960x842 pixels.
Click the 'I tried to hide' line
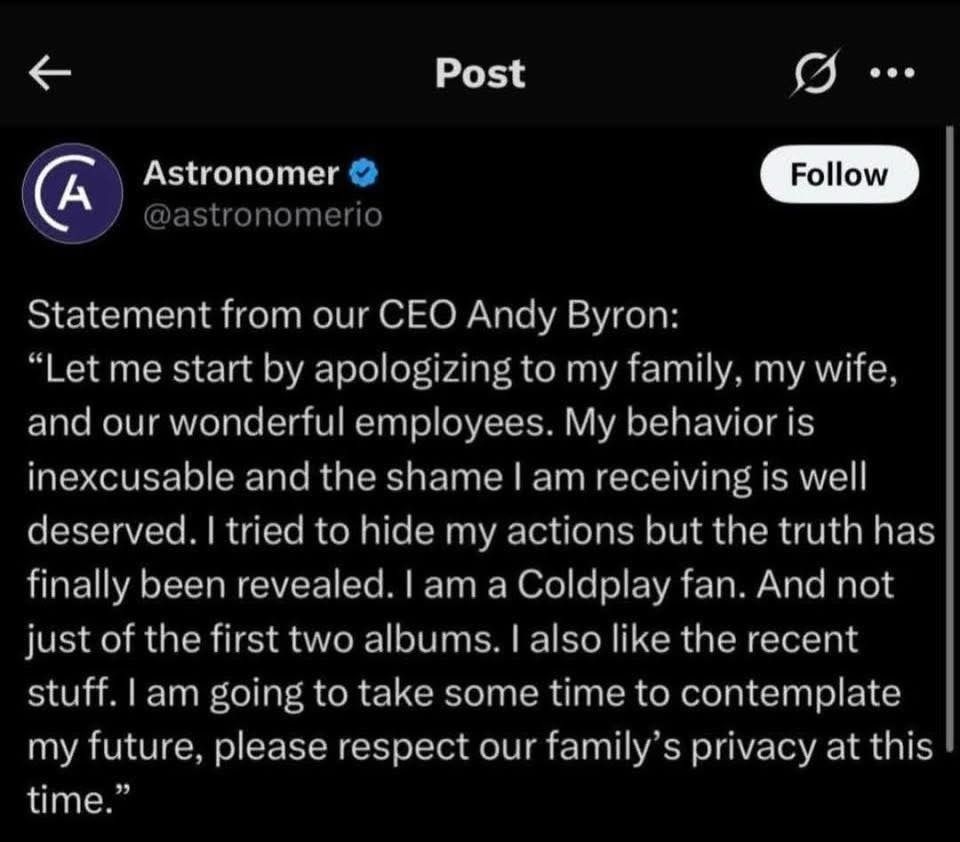pyautogui.click(x=481, y=531)
